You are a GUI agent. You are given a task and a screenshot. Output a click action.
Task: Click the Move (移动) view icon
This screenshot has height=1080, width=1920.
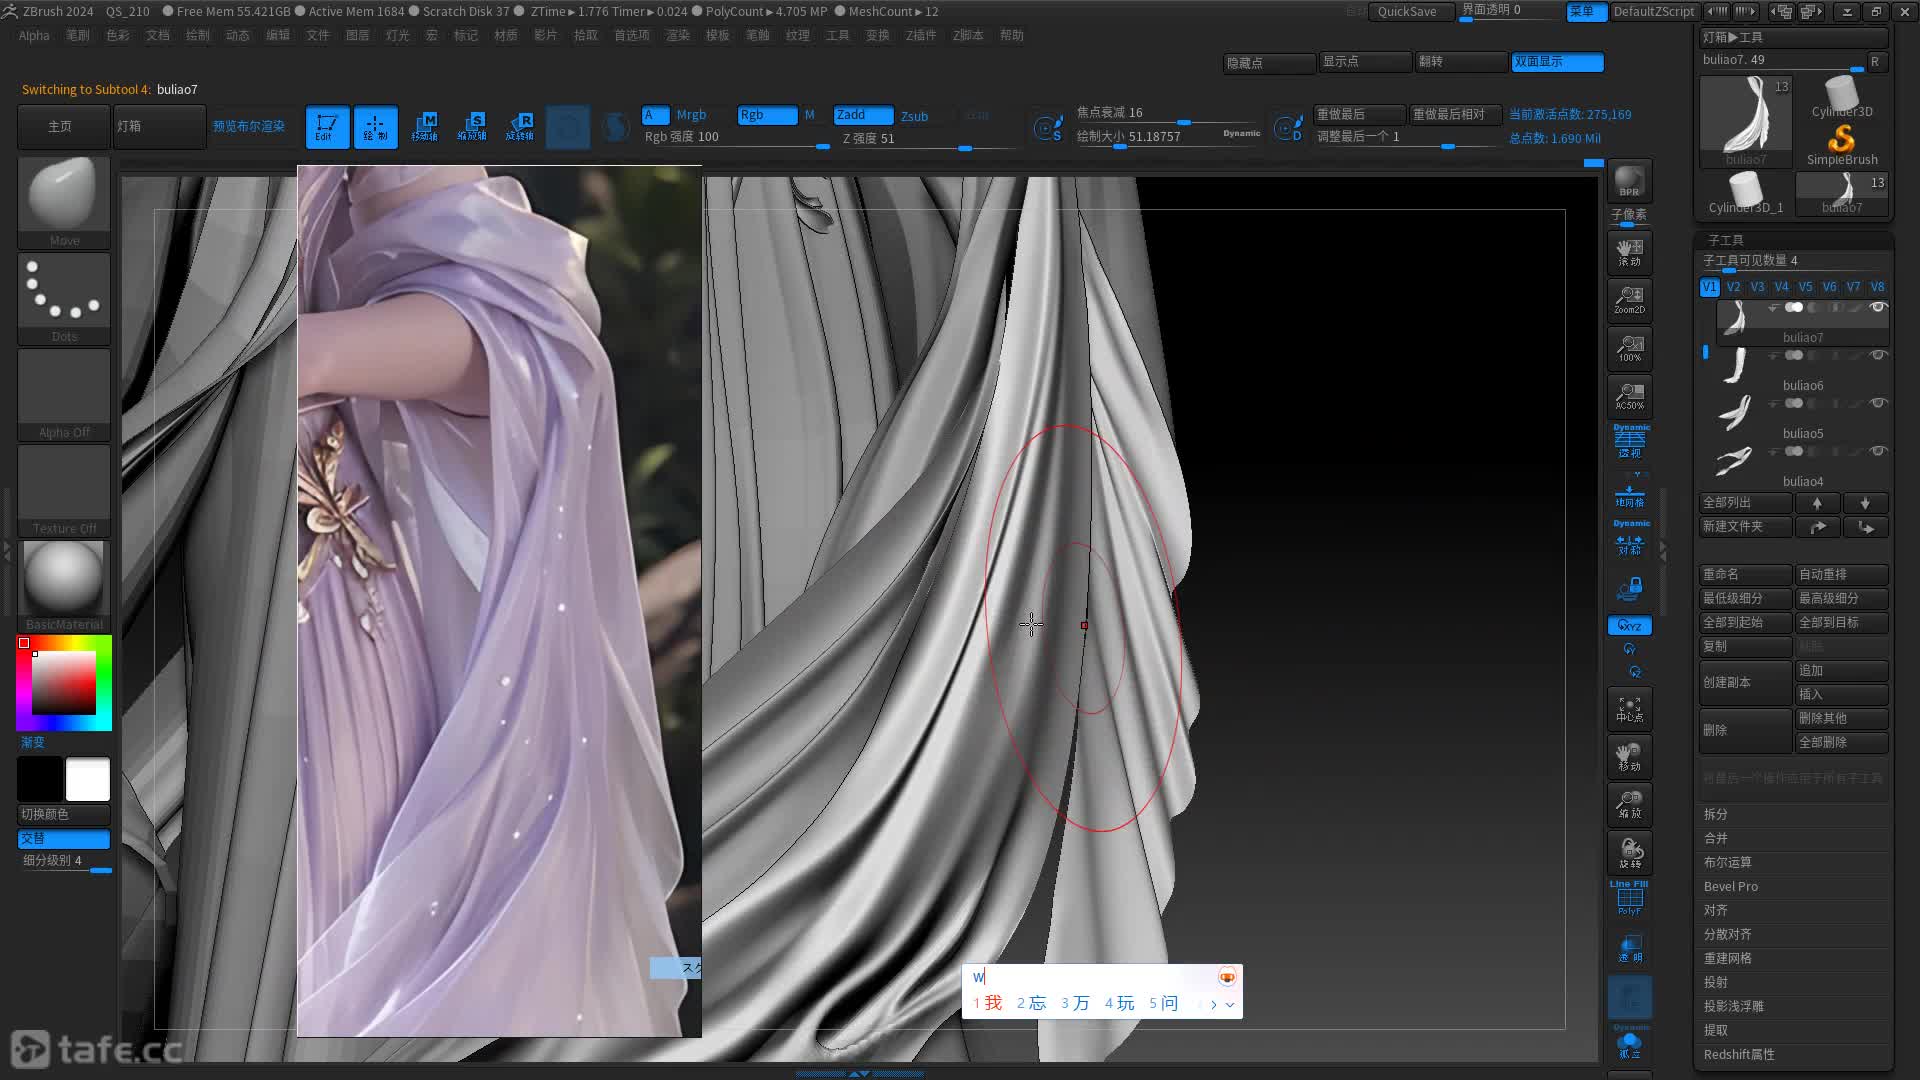[1629, 756]
